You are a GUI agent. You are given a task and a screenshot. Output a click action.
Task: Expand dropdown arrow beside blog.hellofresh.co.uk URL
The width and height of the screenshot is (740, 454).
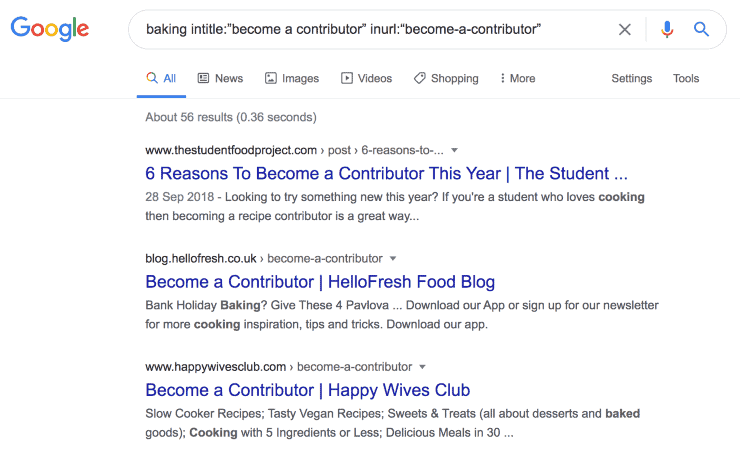tap(393, 259)
